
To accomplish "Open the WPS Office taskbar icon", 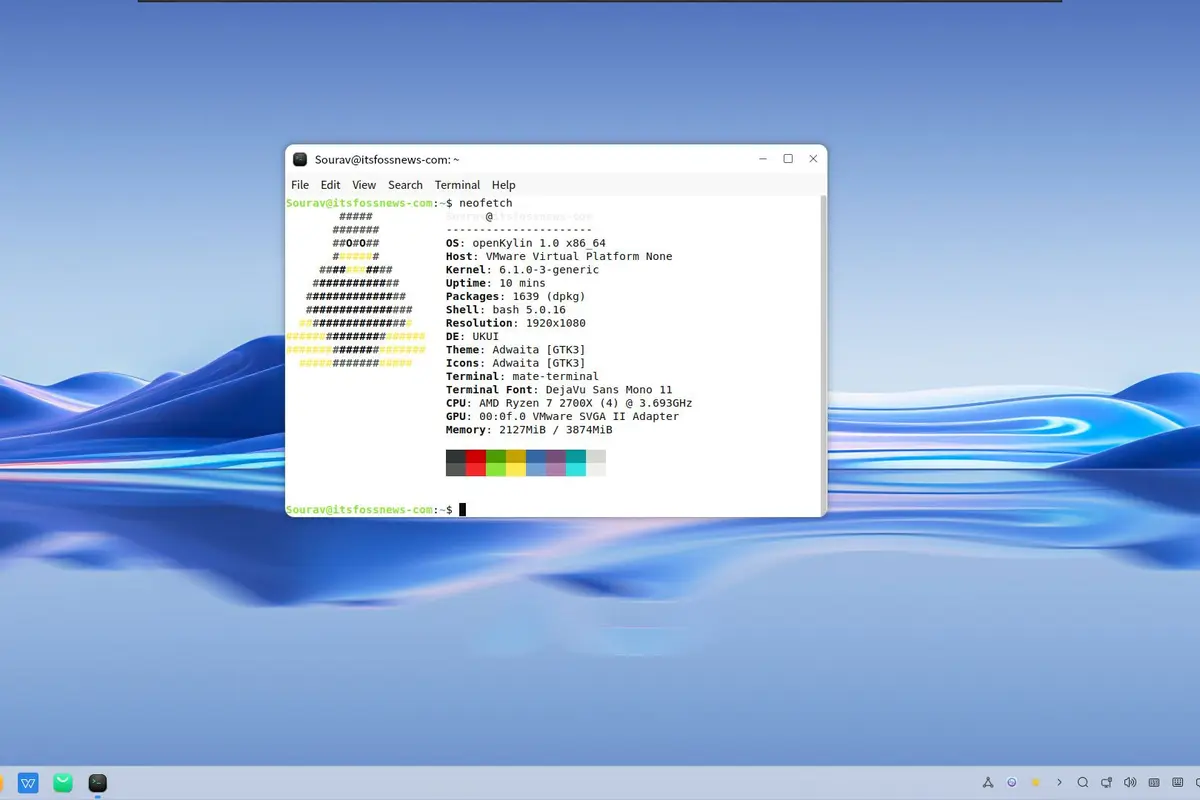I will pyautogui.click(x=28, y=783).
